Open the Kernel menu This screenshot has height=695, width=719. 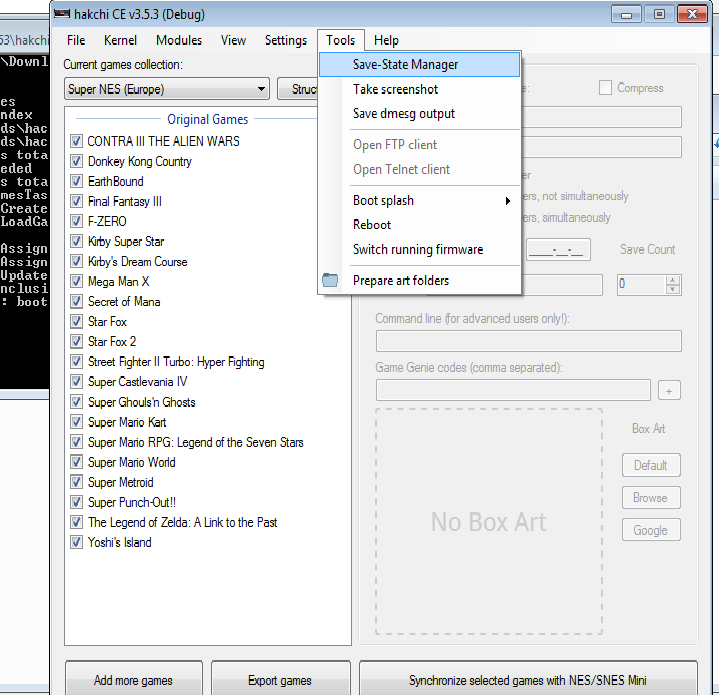[120, 40]
